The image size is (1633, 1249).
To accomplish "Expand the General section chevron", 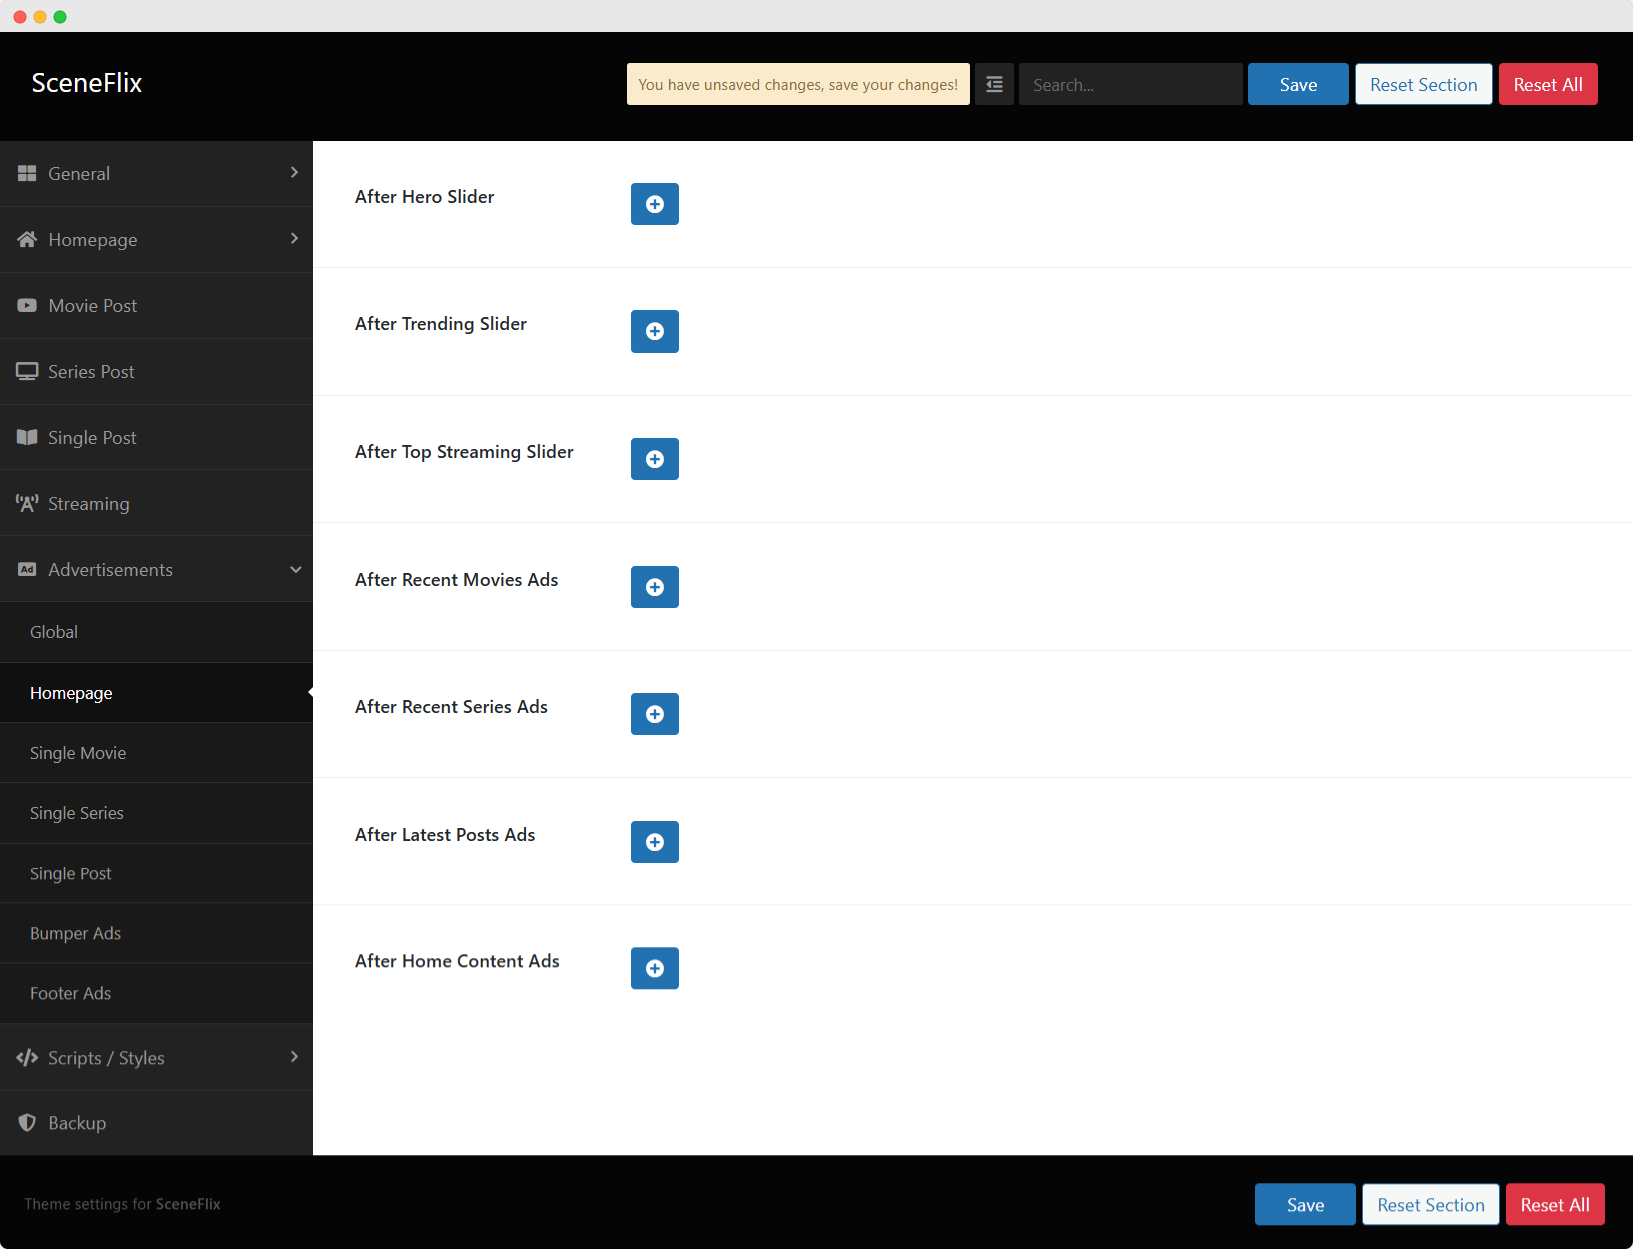I will tap(294, 172).
